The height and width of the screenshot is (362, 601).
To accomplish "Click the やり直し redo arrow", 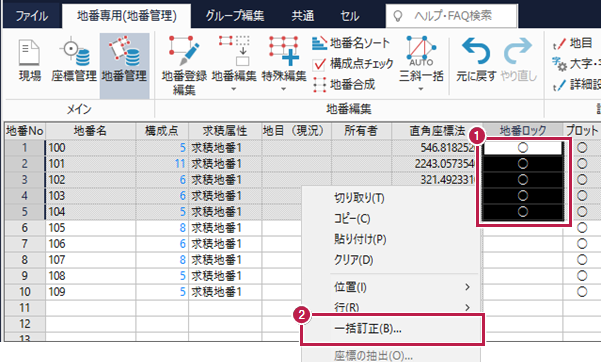I will click(518, 59).
